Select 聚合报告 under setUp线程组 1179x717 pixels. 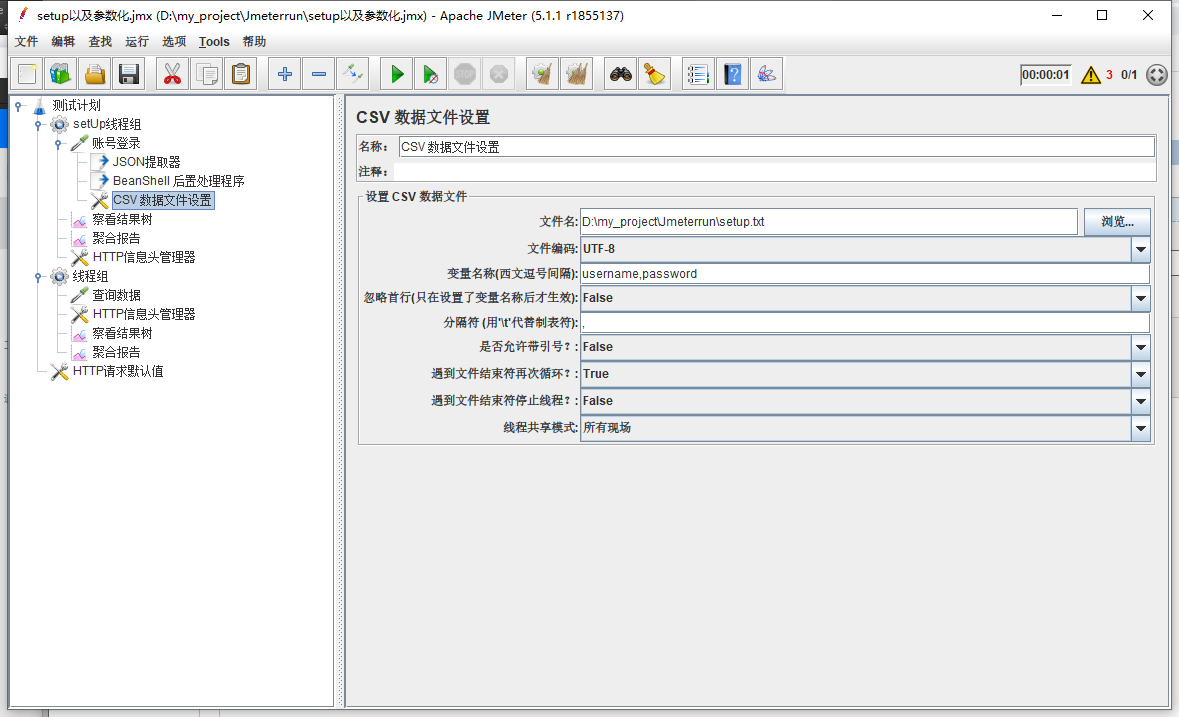click(x=116, y=238)
